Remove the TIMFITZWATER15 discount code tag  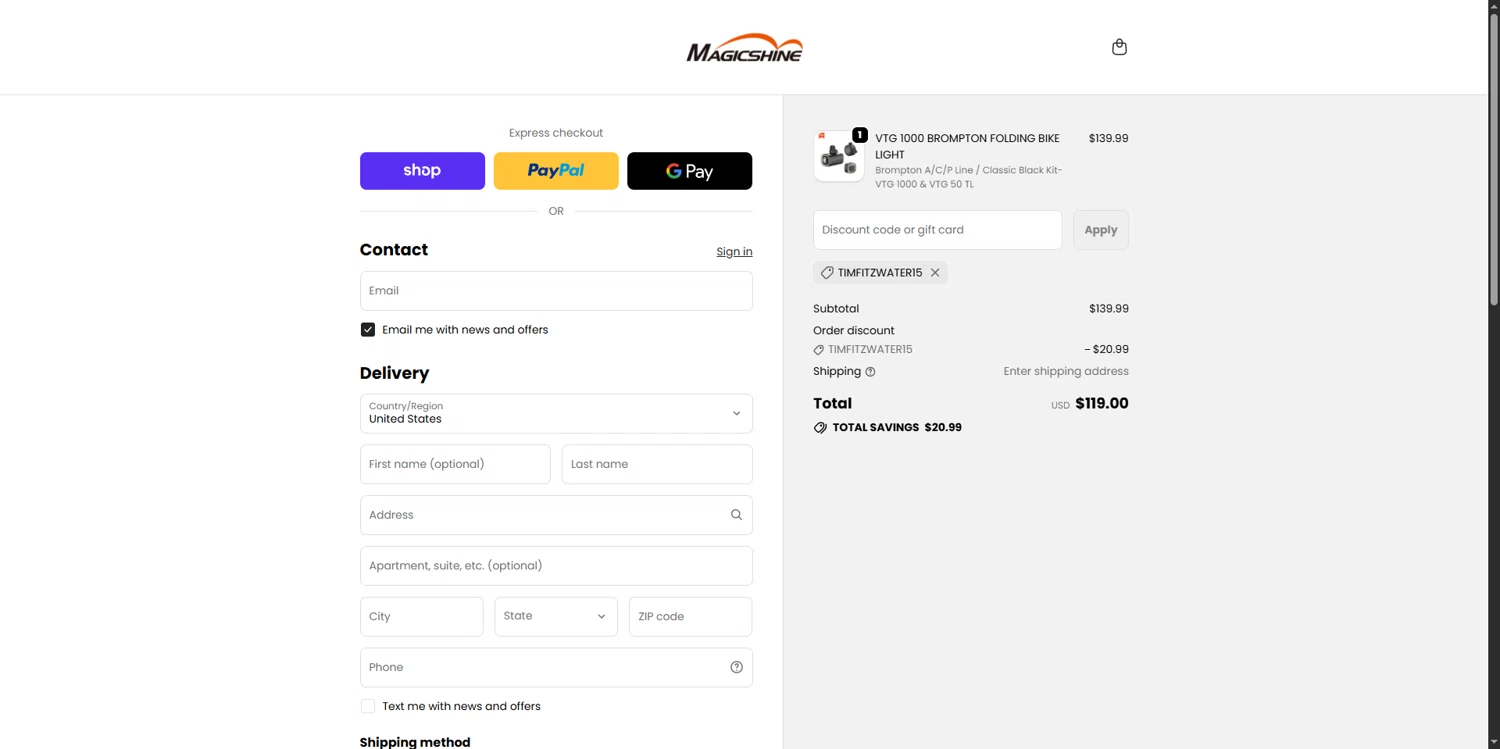935,272
